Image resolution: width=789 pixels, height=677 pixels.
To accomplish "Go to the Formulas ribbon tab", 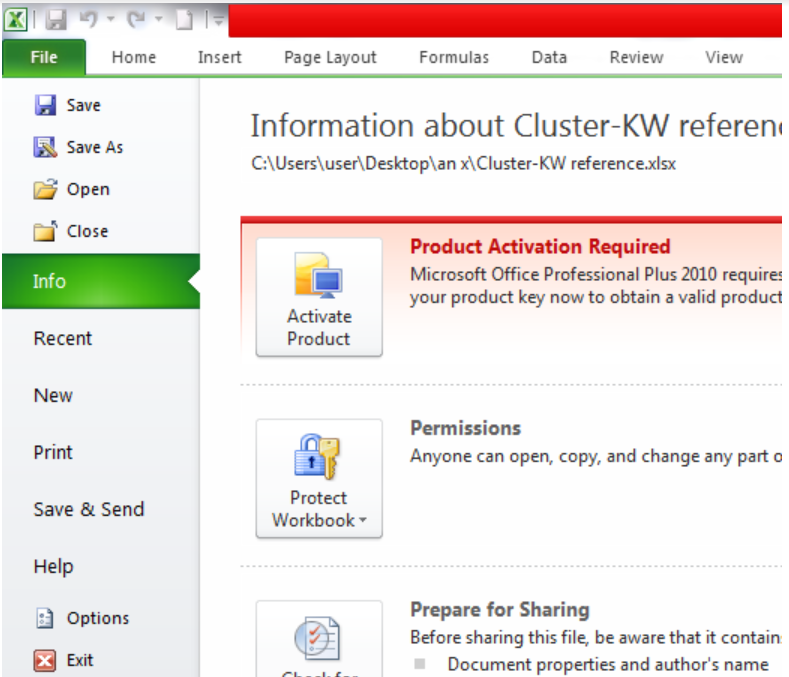I will (x=454, y=57).
